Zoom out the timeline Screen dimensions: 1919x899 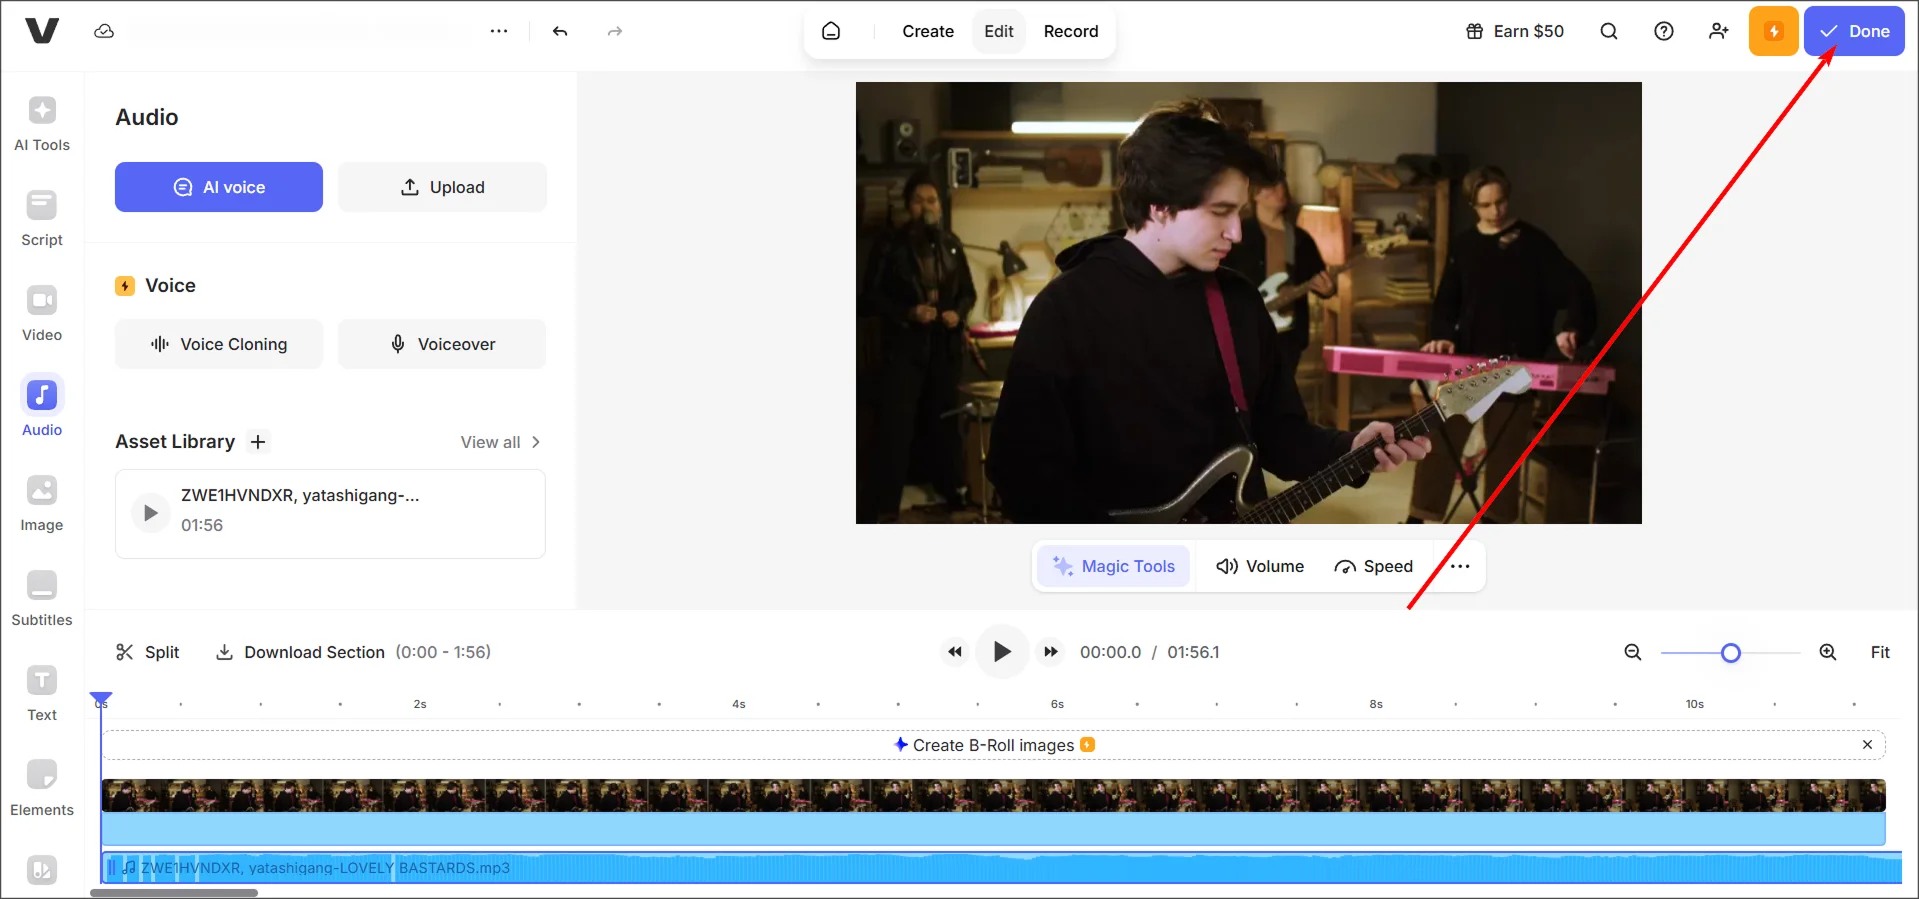pos(1633,653)
